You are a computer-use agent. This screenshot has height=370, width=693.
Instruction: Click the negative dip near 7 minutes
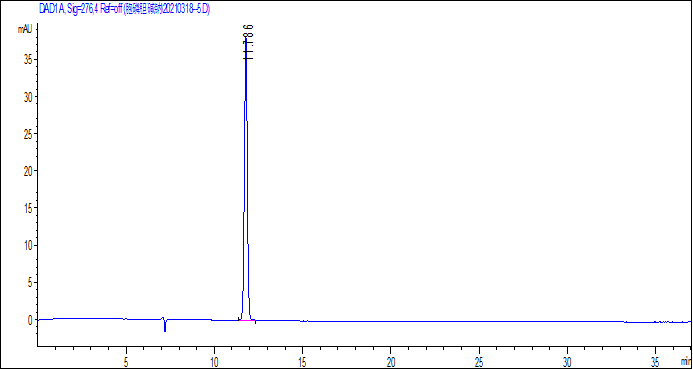click(x=165, y=325)
